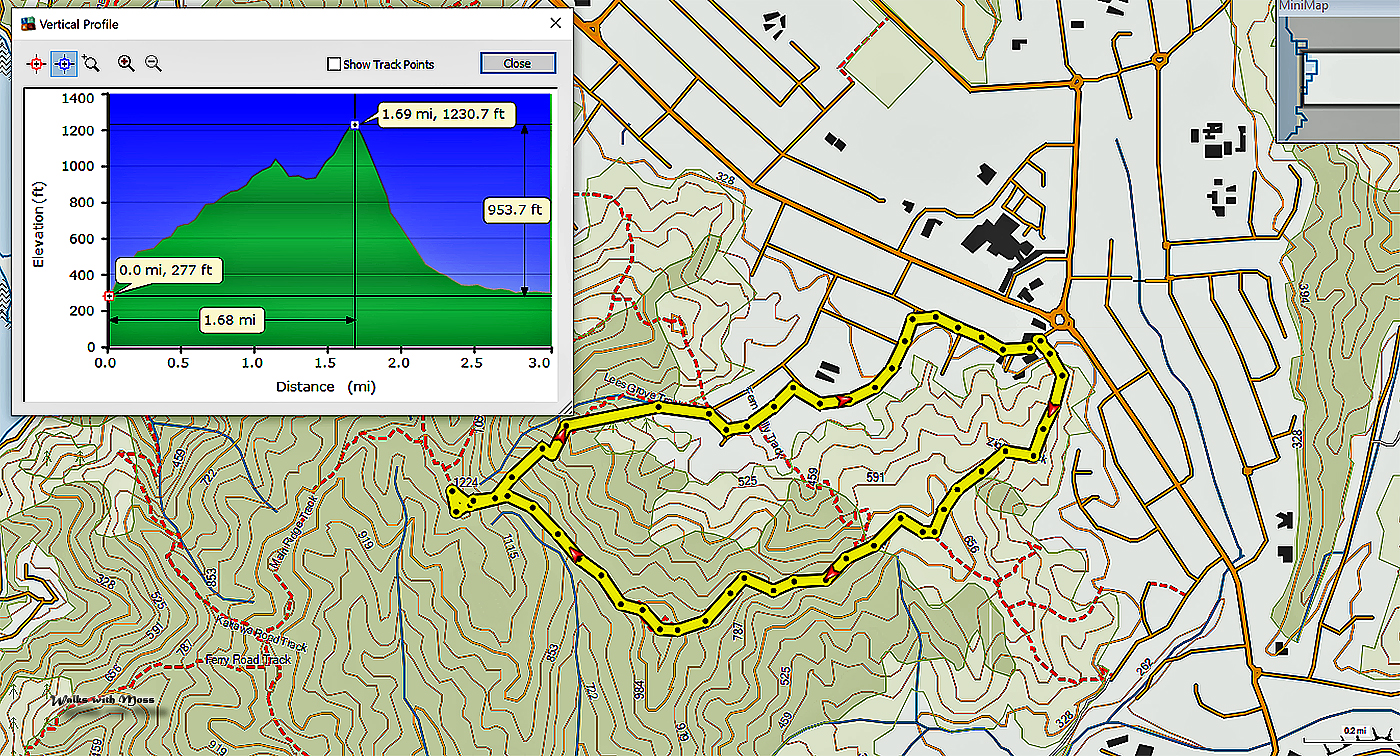
Task: Select the blue crosshair marker tool
Action: point(63,64)
